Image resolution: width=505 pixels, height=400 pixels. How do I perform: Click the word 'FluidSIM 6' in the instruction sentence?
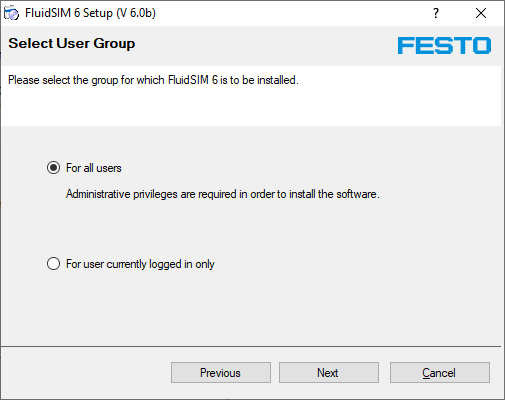point(193,80)
